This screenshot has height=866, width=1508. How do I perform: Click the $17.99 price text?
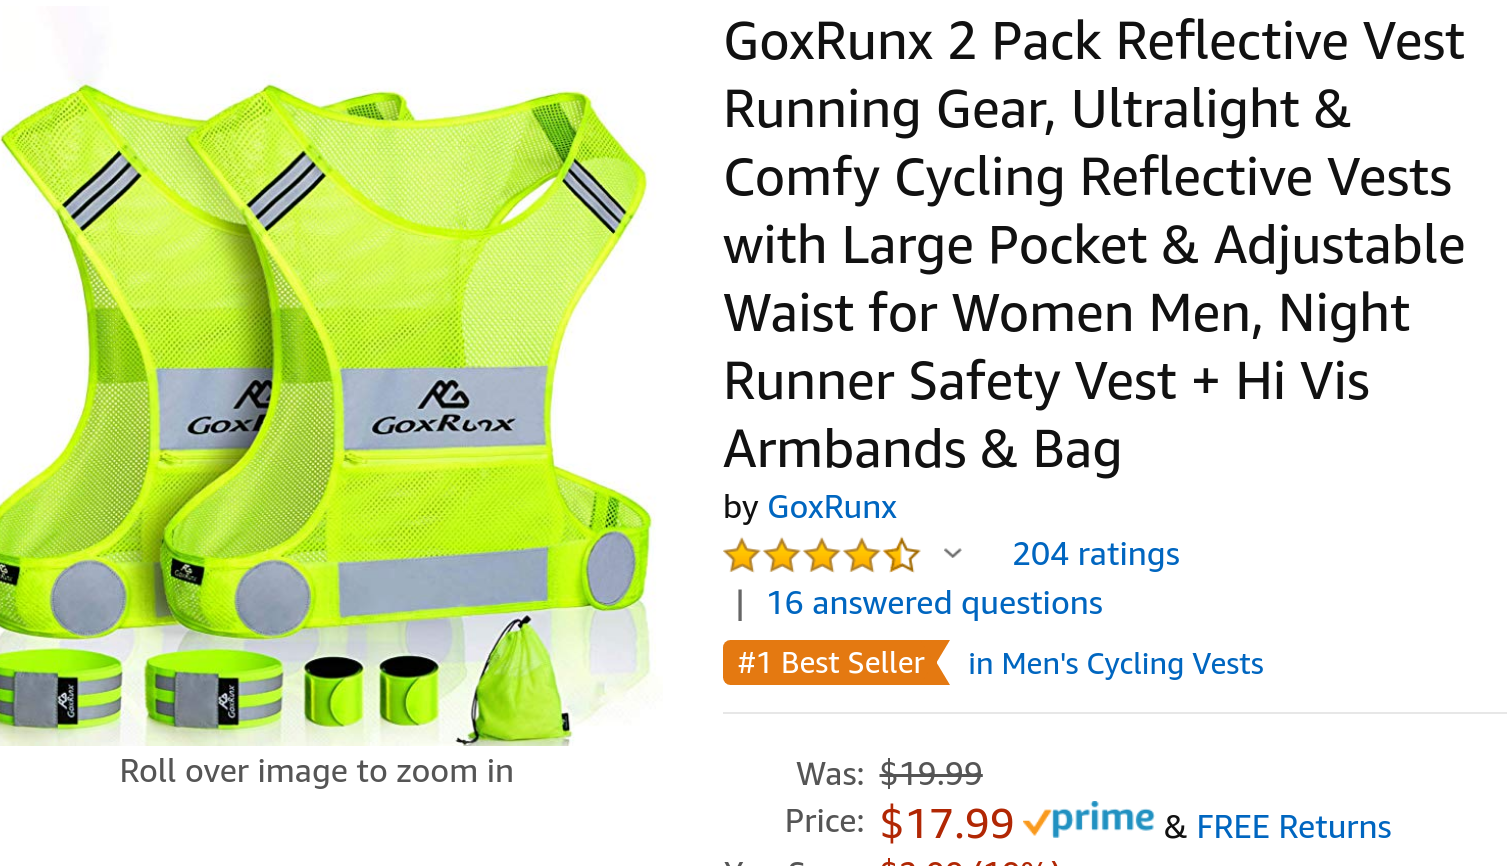point(947,823)
